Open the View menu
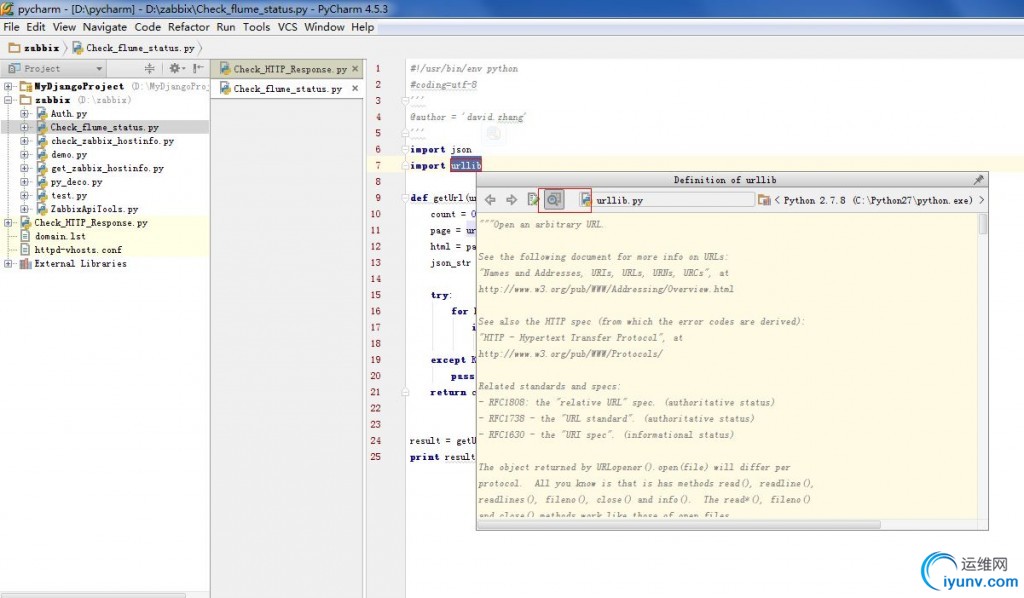The width and height of the screenshot is (1024, 598). pos(64,27)
